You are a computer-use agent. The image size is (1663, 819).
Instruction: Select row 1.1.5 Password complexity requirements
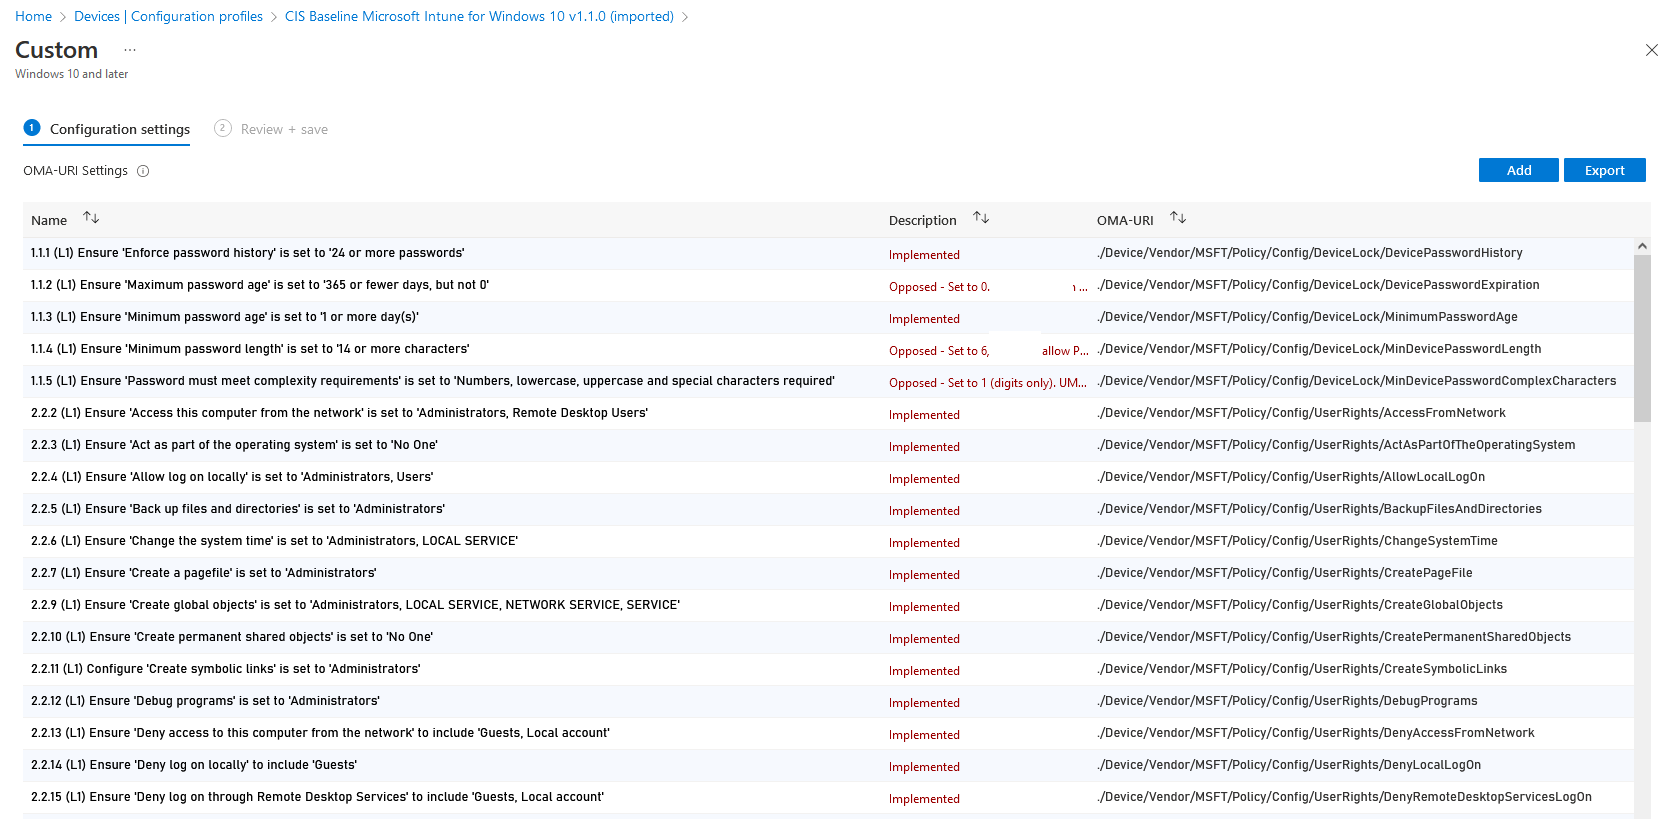[x=829, y=381]
